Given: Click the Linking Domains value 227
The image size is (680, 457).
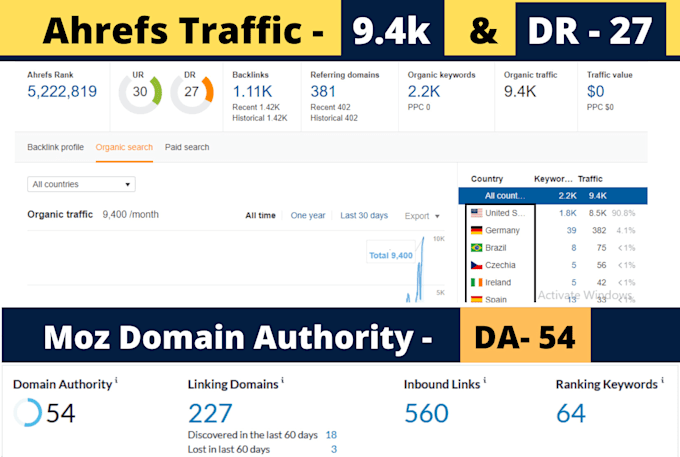Looking at the screenshot, I should [x=210, y=413].
